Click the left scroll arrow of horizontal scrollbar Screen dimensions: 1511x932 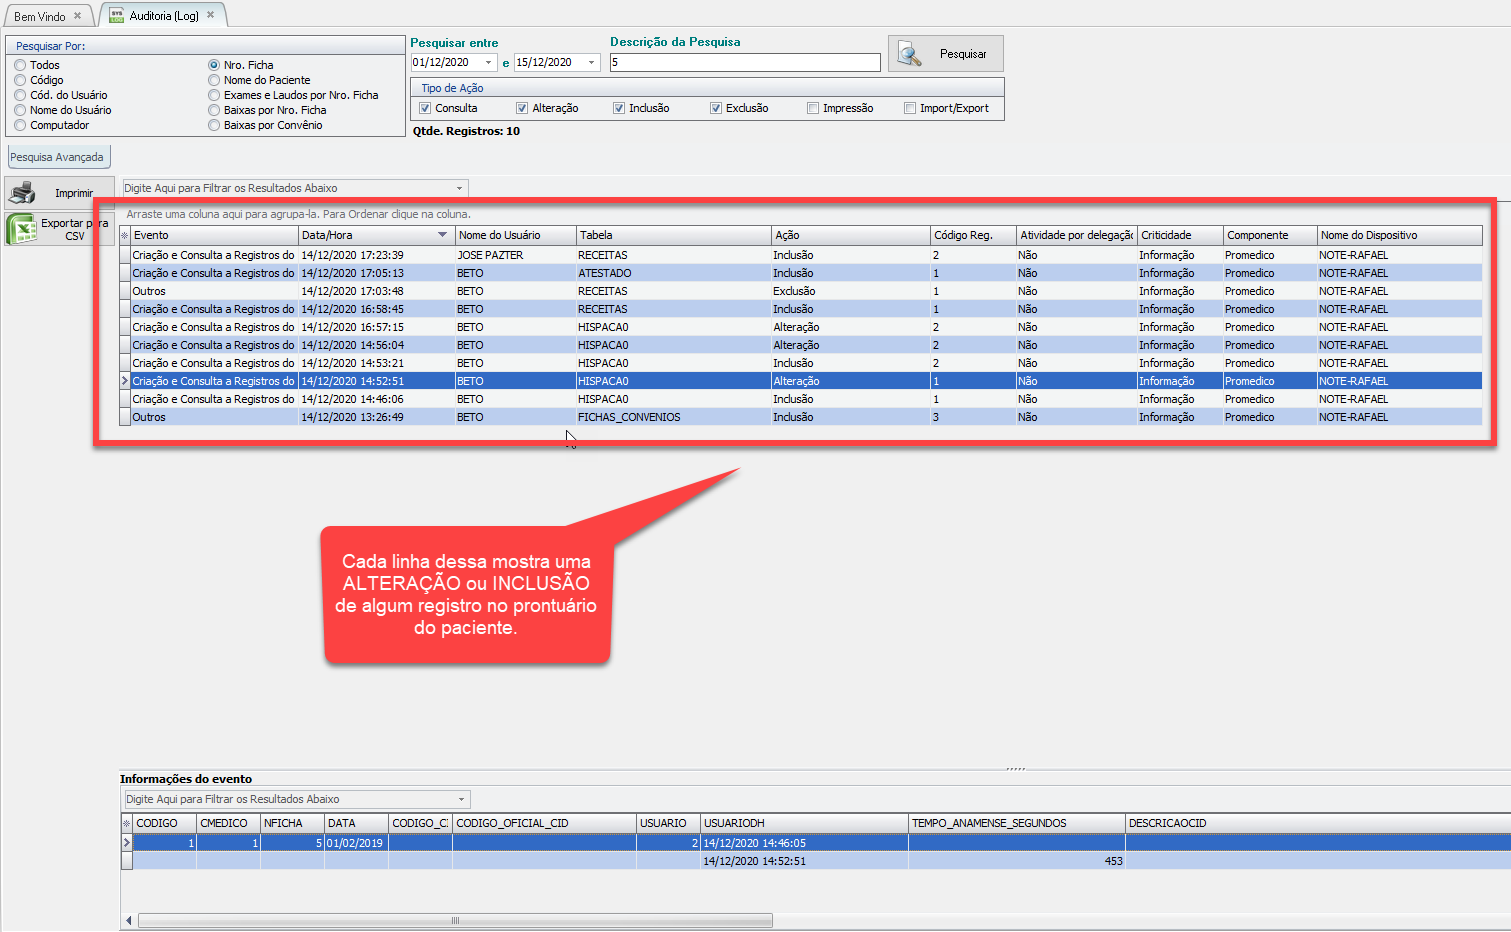point(128,920)
